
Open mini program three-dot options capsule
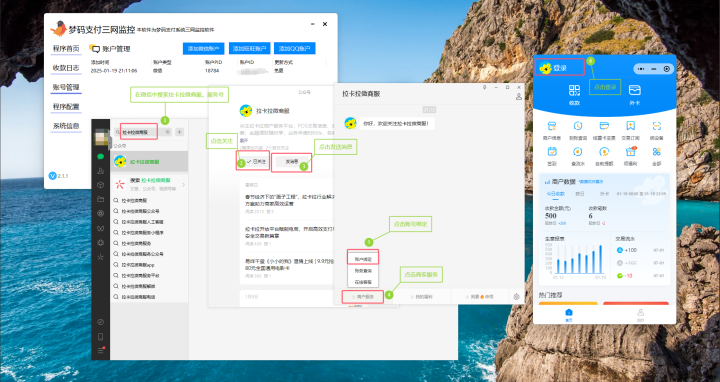click(x=641, y=69)
